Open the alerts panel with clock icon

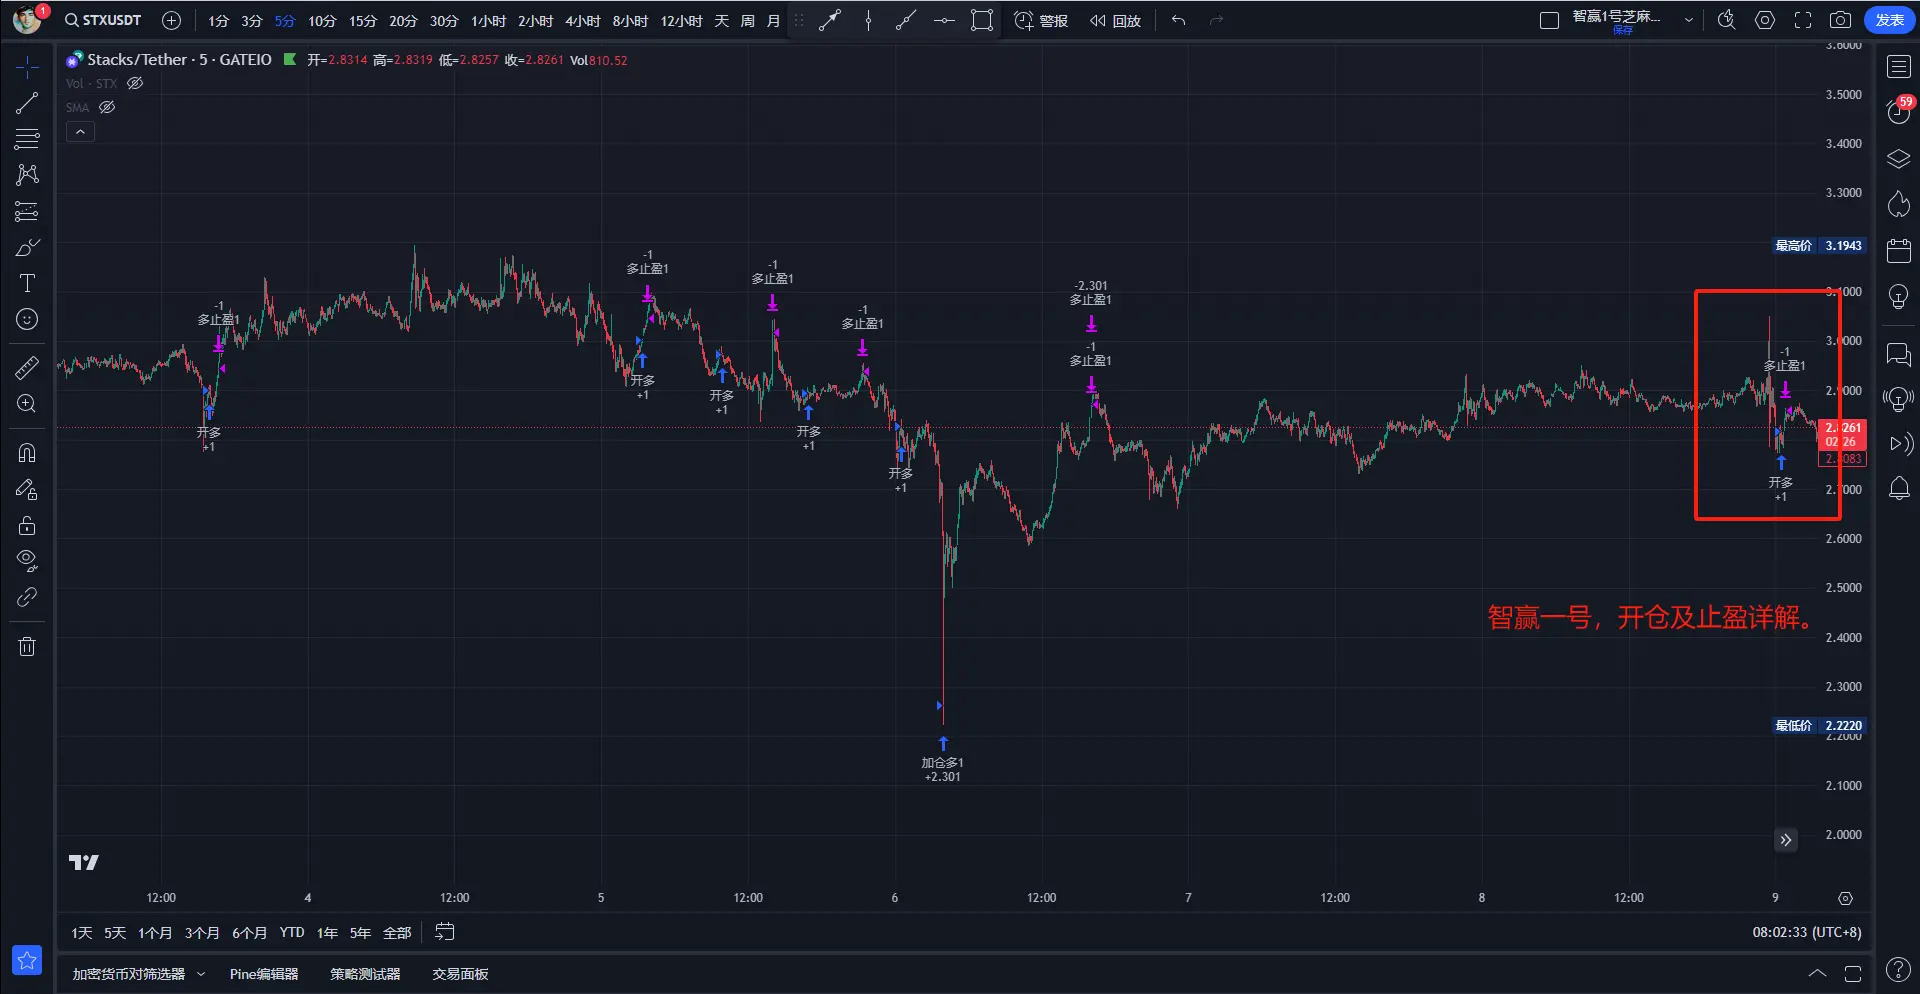tap(1898, 111)
